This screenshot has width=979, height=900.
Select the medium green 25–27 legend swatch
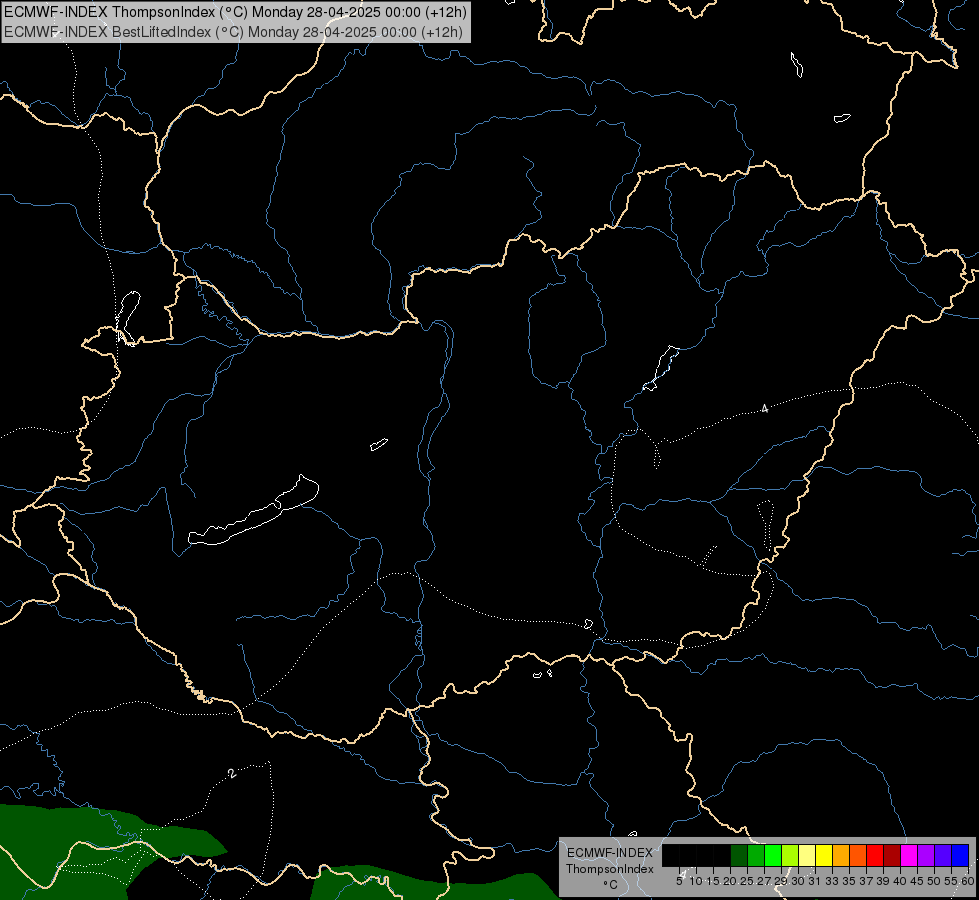[756, 856]
